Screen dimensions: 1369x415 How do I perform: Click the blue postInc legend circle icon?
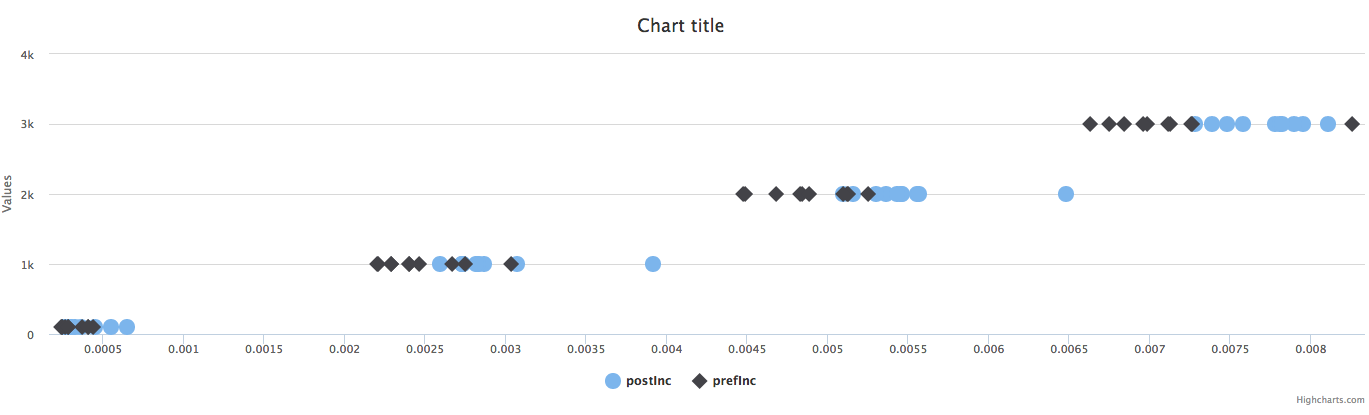click(x=613, y=381)
